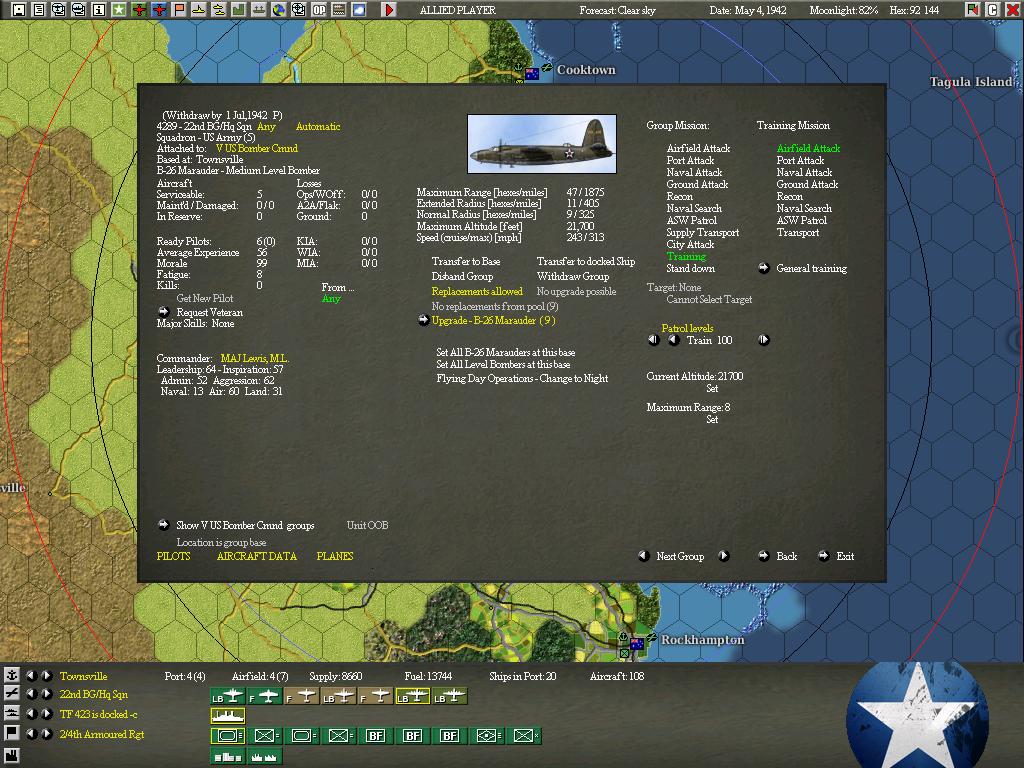Screen dimensions: 1024x768
Task: Choose ASW Patrol under Training Mission
Action: point(801,221)
